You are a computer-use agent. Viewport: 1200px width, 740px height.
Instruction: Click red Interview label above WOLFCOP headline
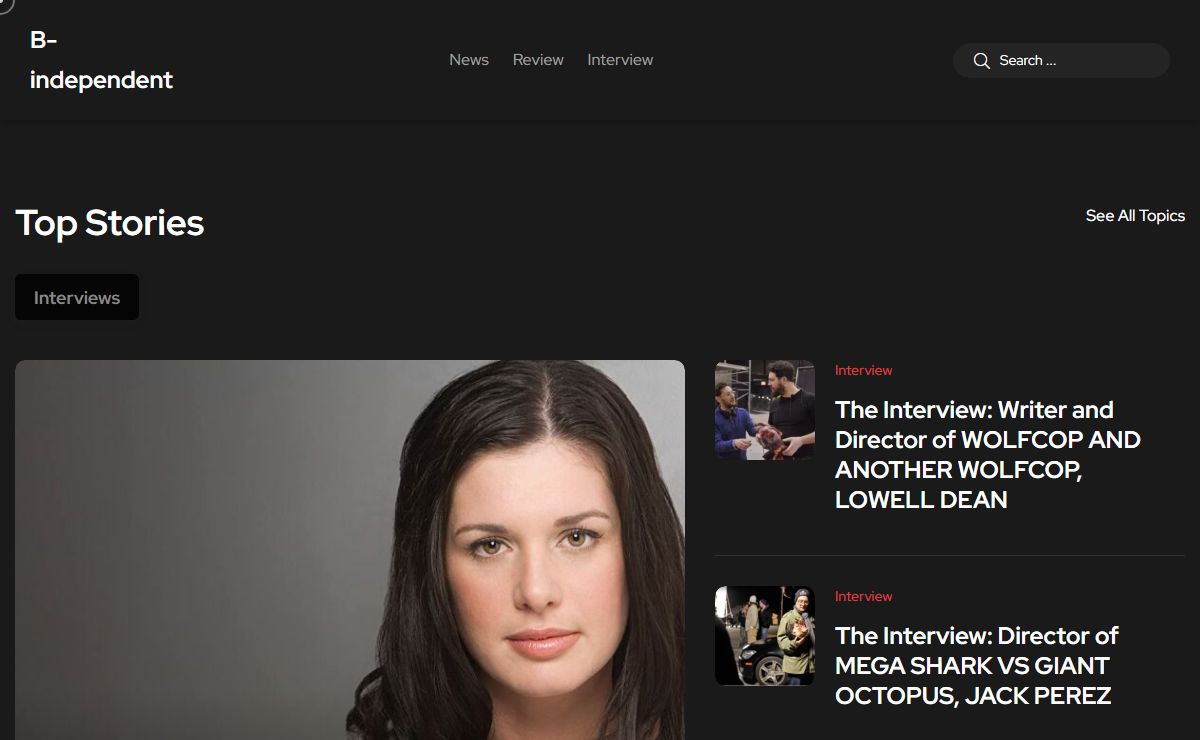click(863, 370)
